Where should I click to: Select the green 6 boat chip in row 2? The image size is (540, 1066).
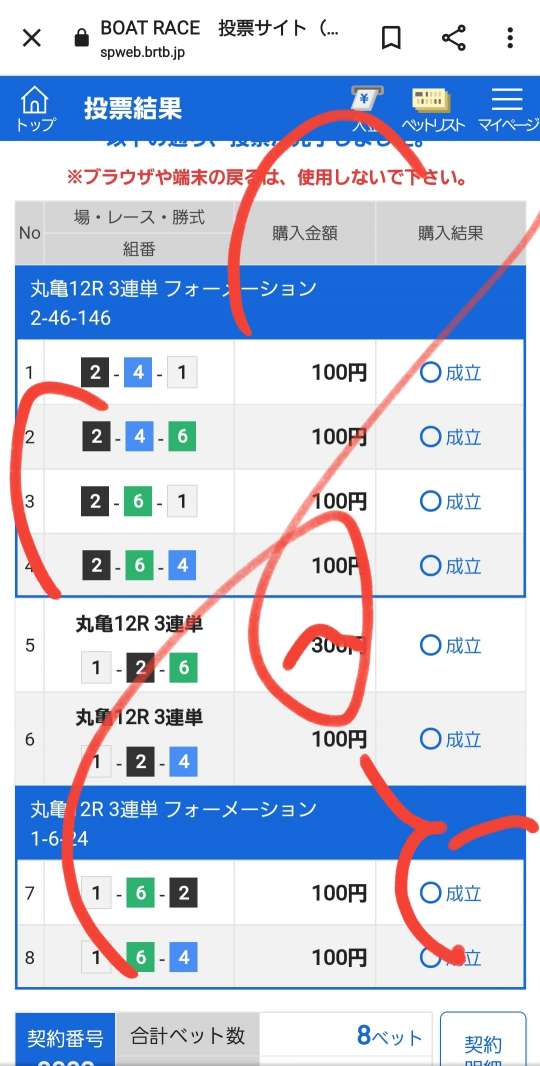182,437
